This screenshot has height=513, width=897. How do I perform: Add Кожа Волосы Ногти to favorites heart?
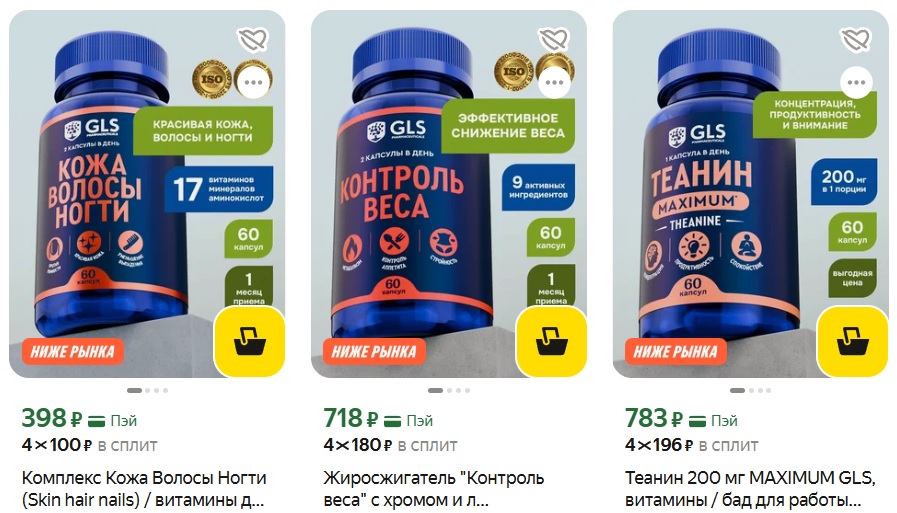[253, 39]
